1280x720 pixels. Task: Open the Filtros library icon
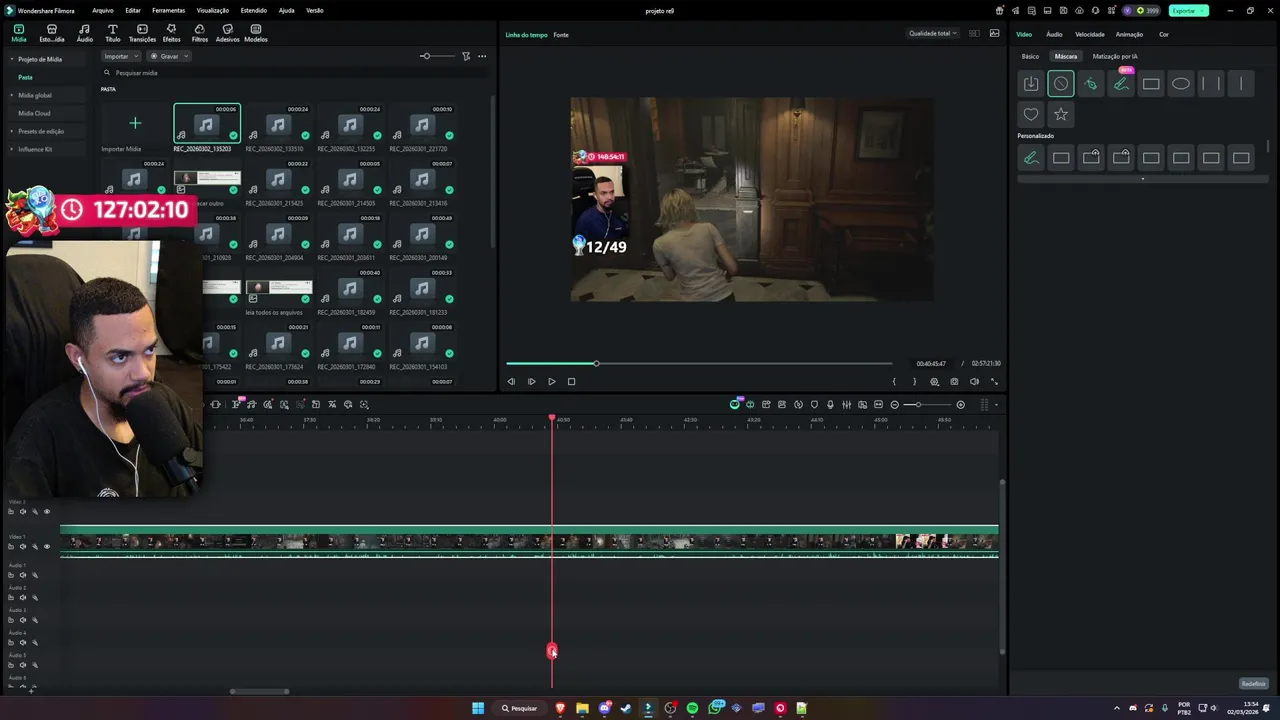(199, 33)
